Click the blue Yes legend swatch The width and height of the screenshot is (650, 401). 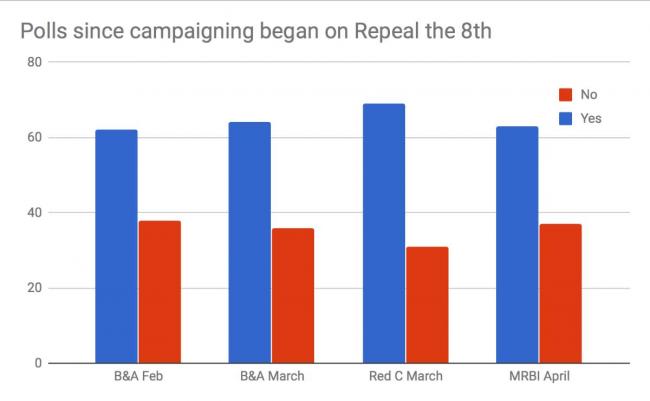(565, 118)
